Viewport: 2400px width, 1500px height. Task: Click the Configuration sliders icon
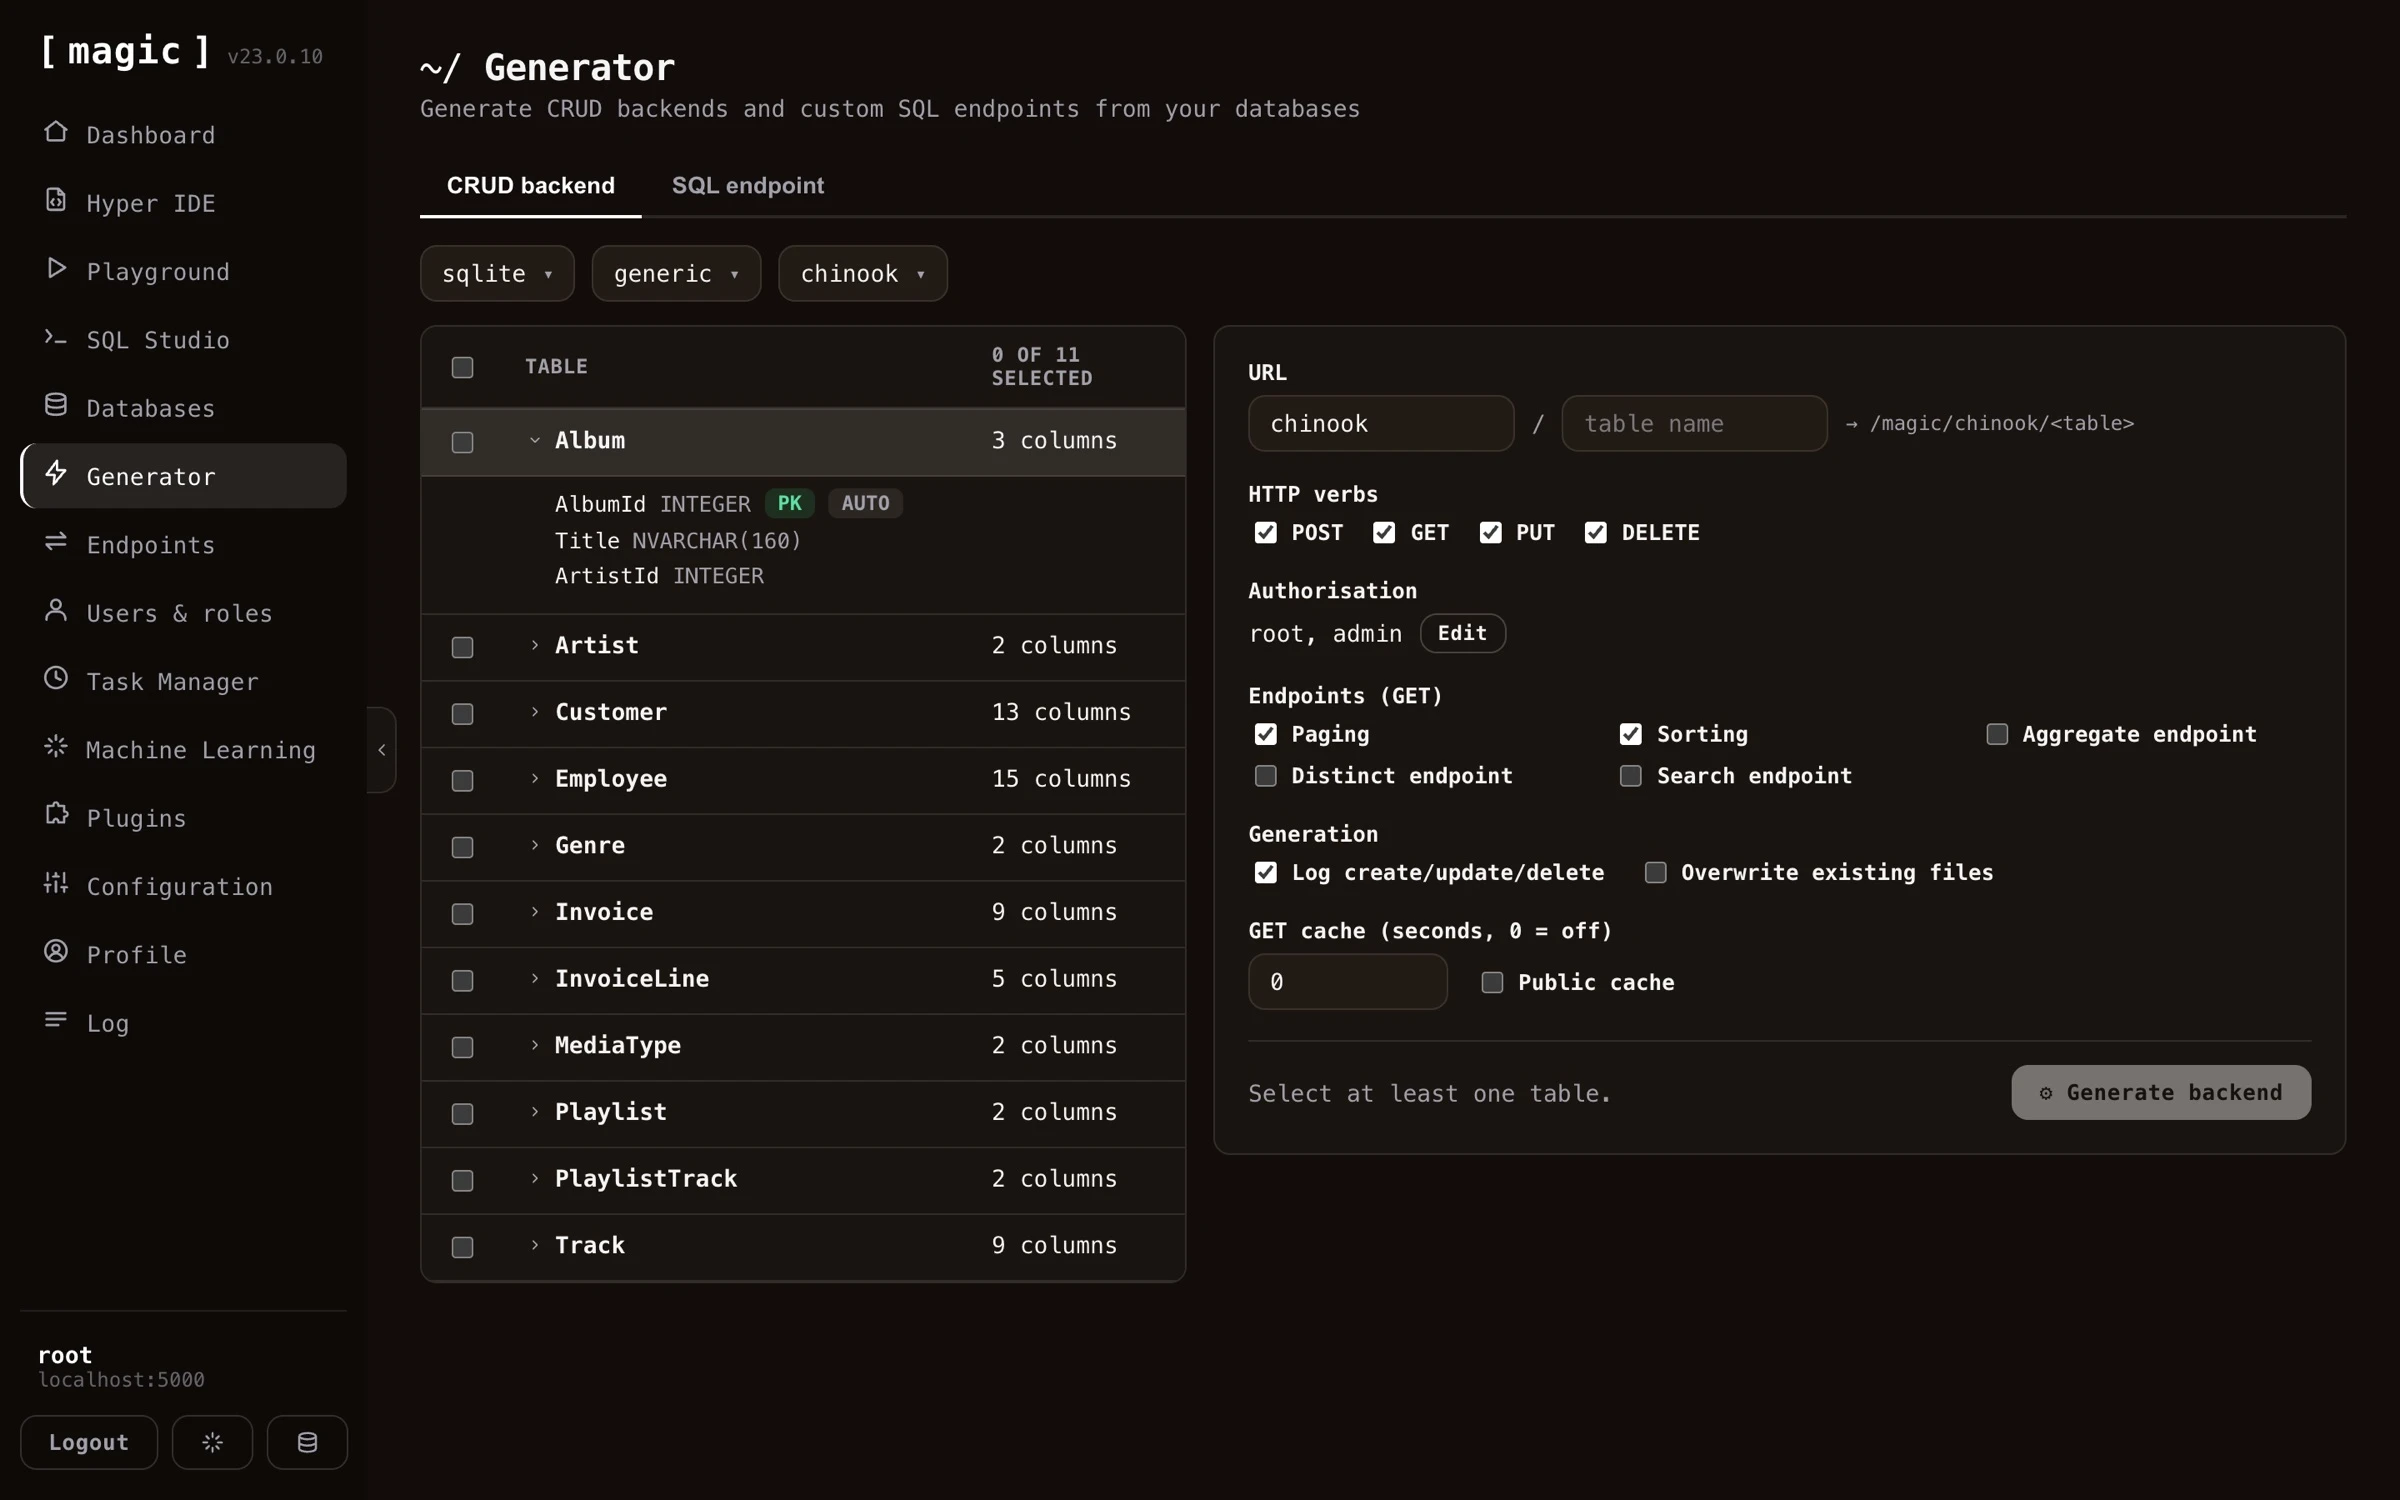point(56,884)
